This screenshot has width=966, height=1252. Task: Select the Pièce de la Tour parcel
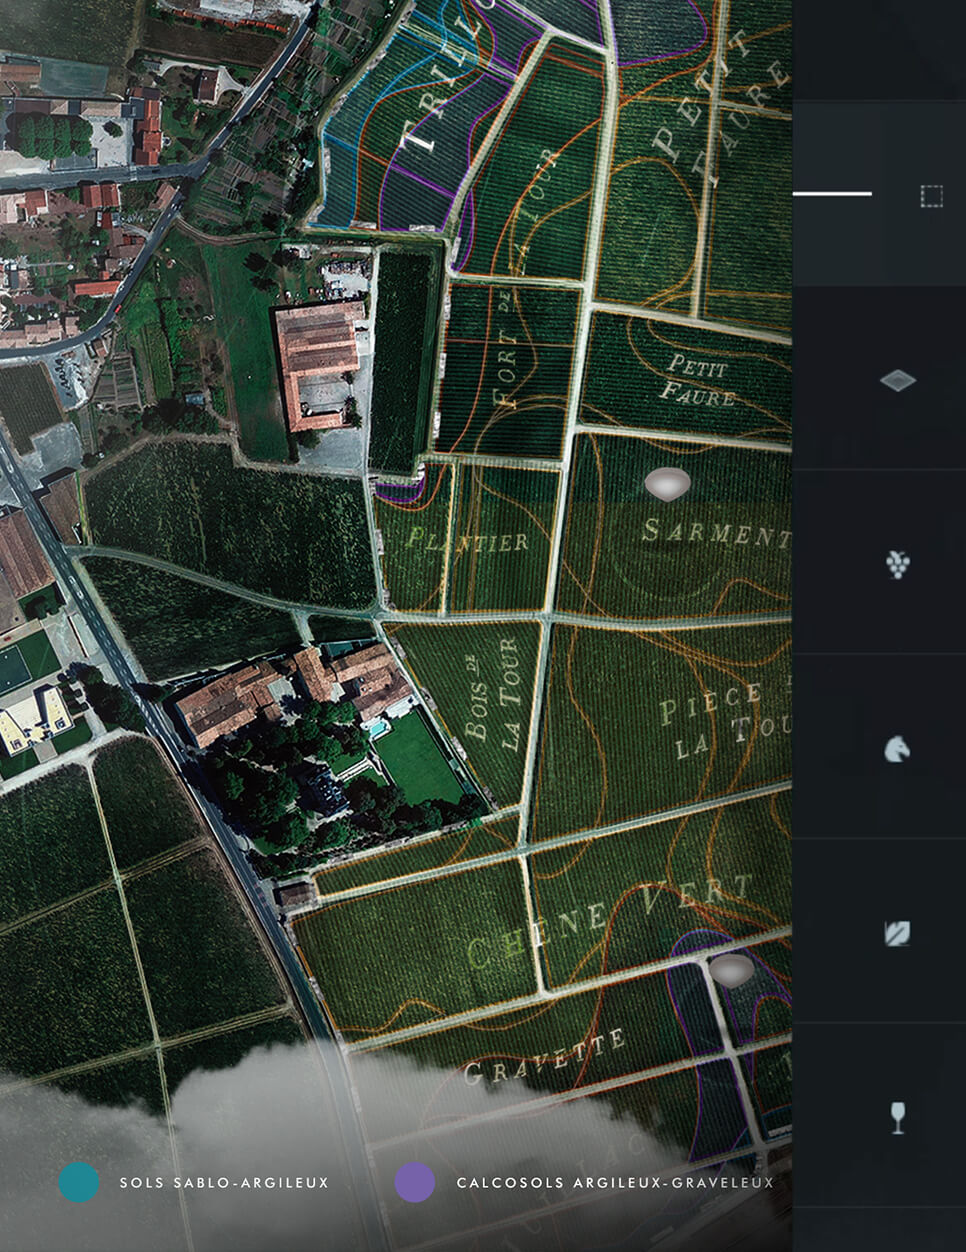(x=727, y=720)
